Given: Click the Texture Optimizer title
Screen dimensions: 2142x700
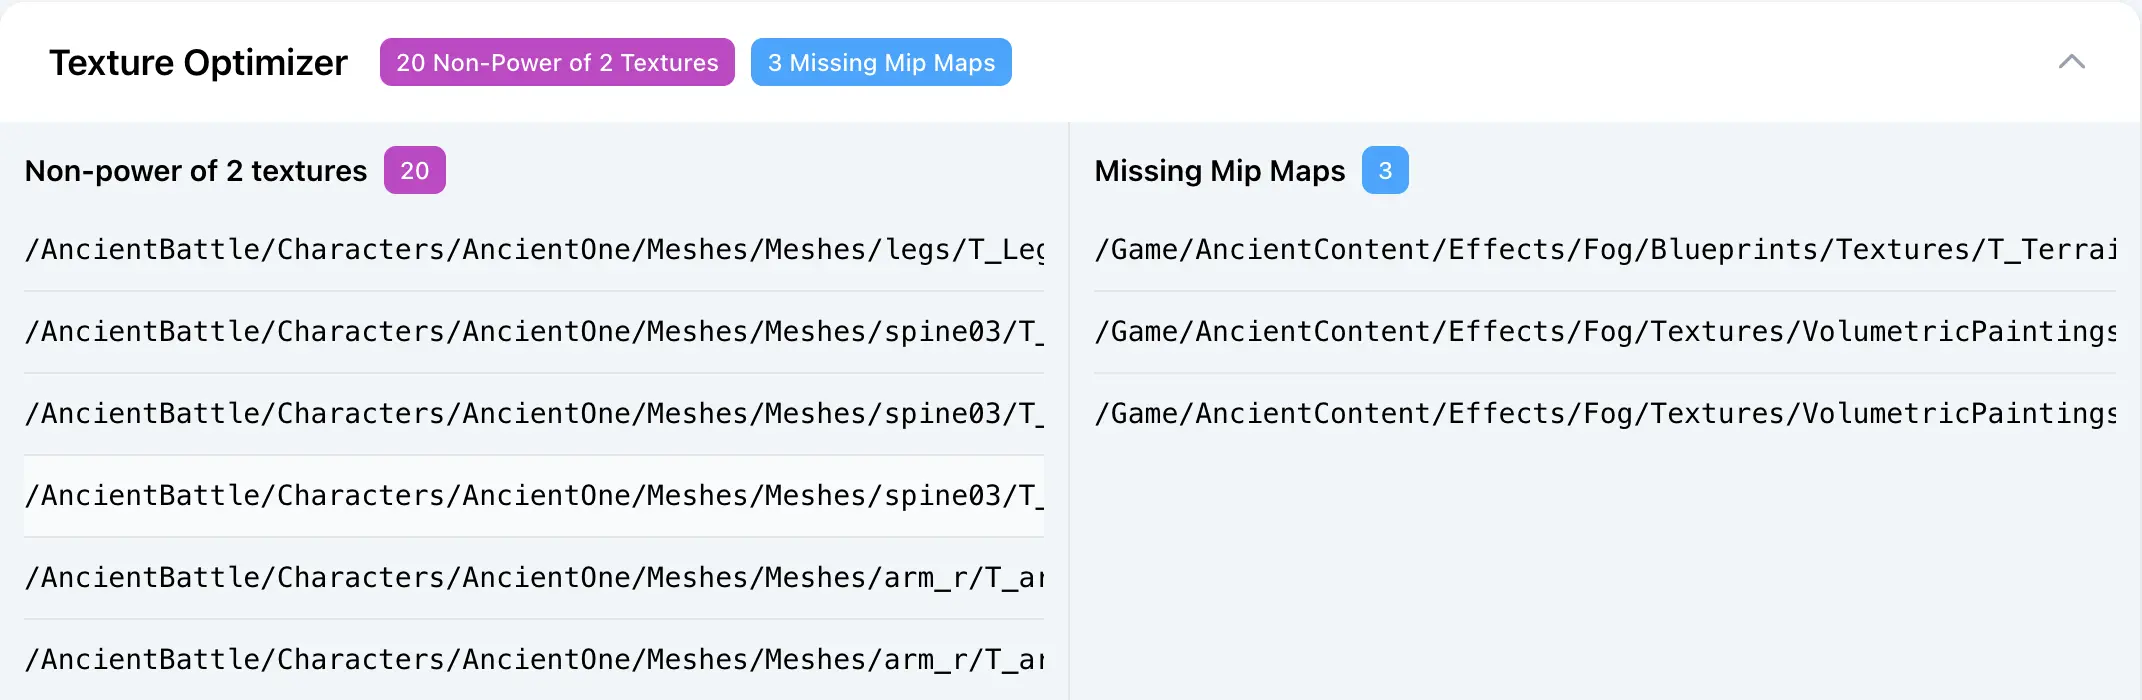Looking at the screenshot, I should (x=198, y=62).
